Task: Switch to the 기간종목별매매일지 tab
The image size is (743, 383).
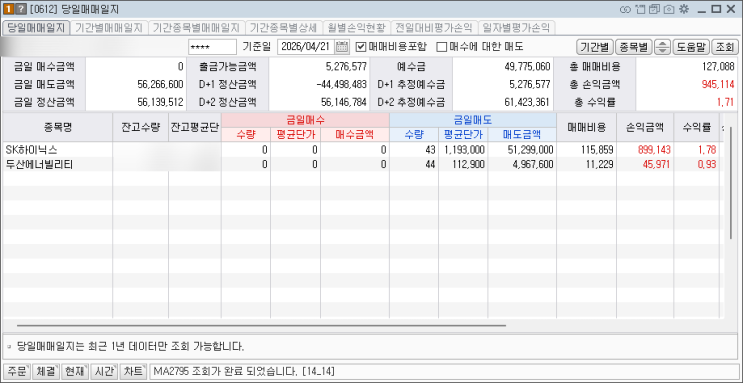Action: [197, 27]
